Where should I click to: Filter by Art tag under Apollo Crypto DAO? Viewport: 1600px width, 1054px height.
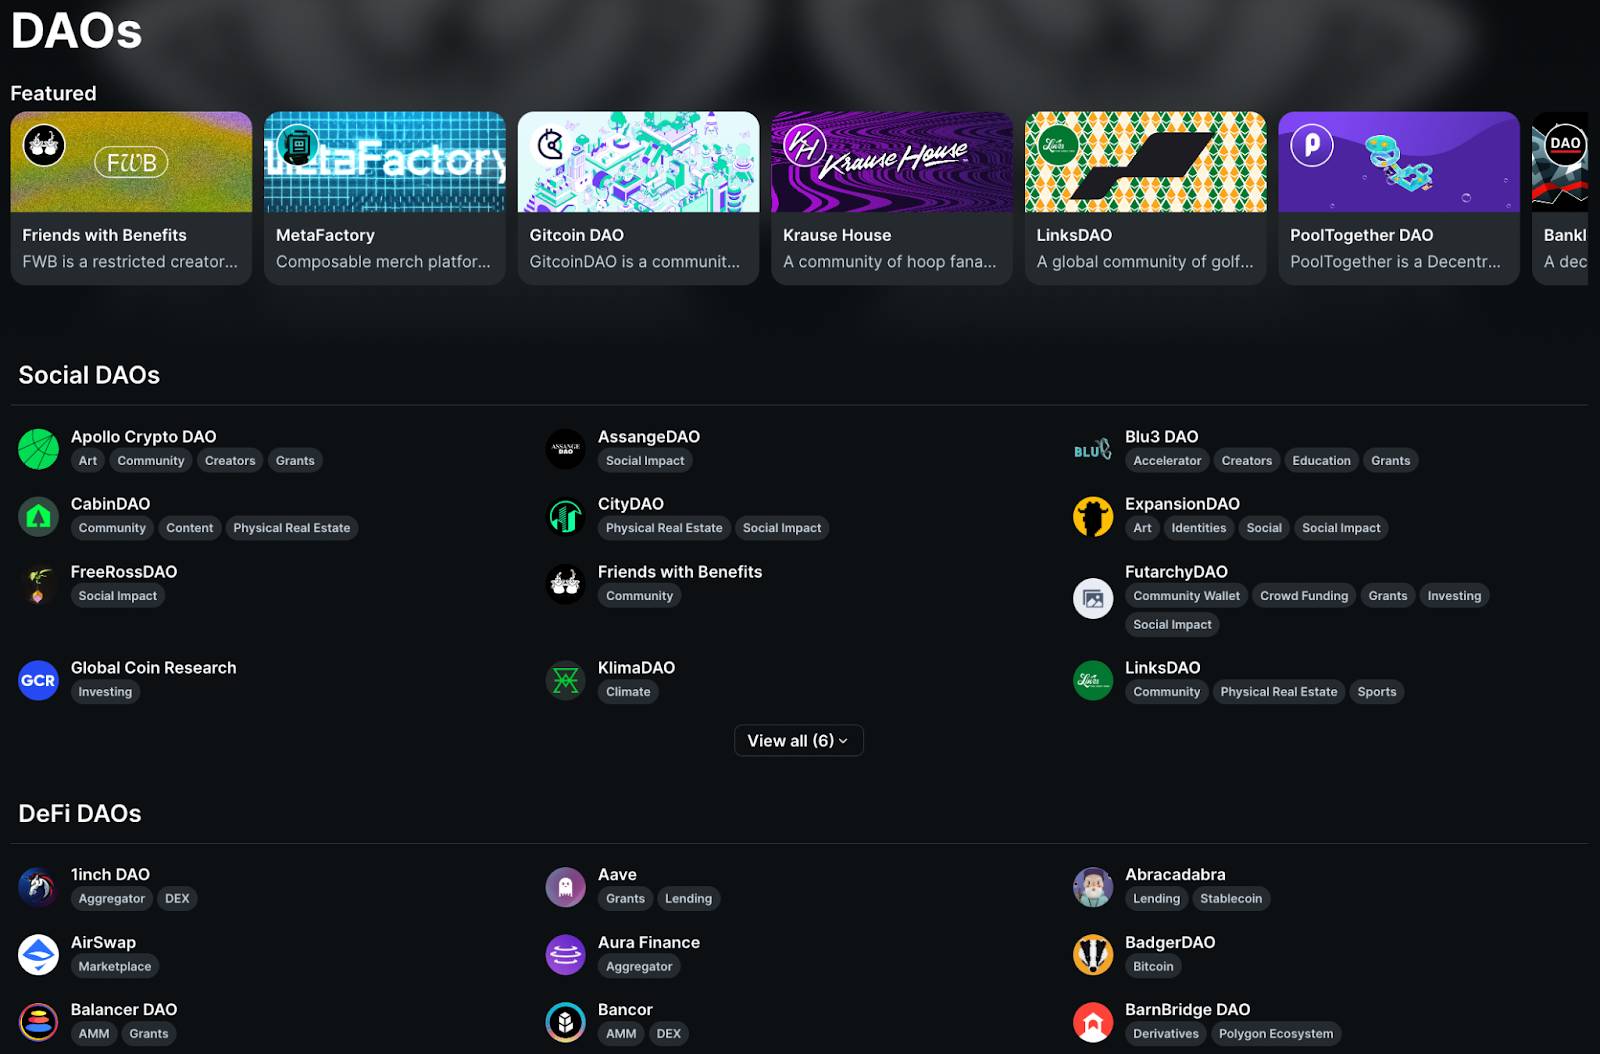pyautogui.click(x=88, y=460)
